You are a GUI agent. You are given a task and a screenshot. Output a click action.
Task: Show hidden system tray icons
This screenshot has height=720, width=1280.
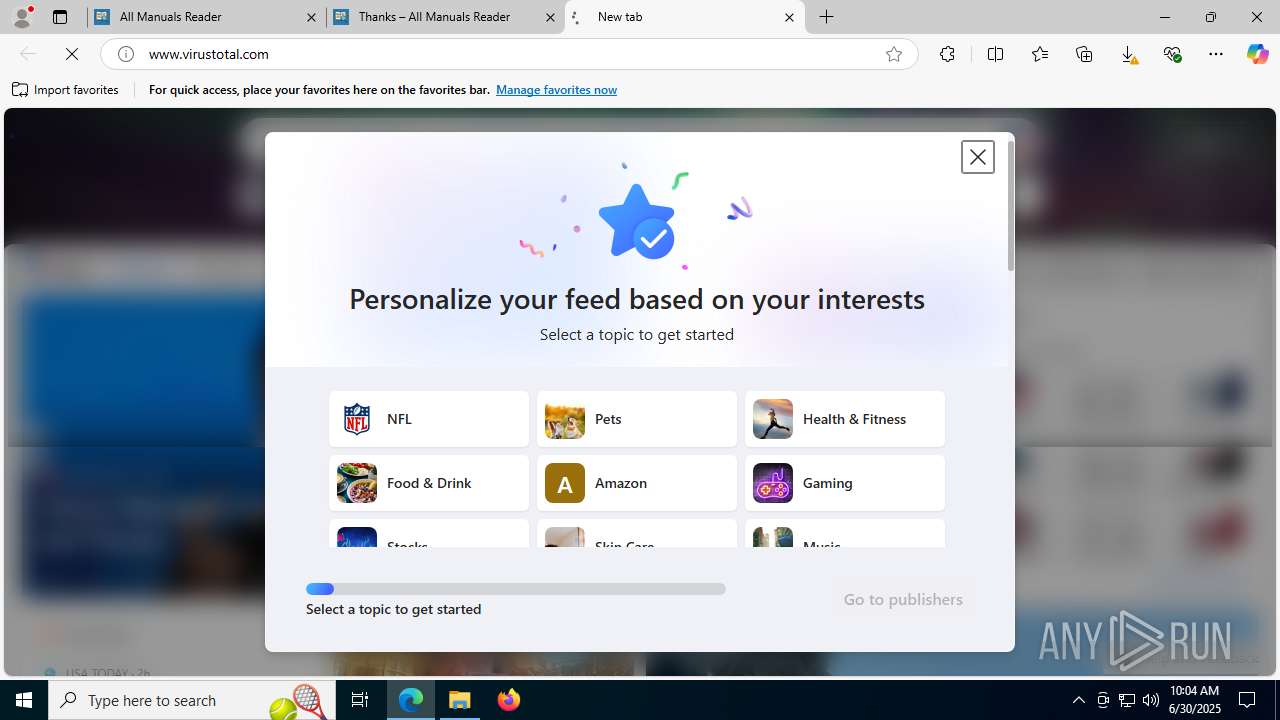(x=1078, y=700)
